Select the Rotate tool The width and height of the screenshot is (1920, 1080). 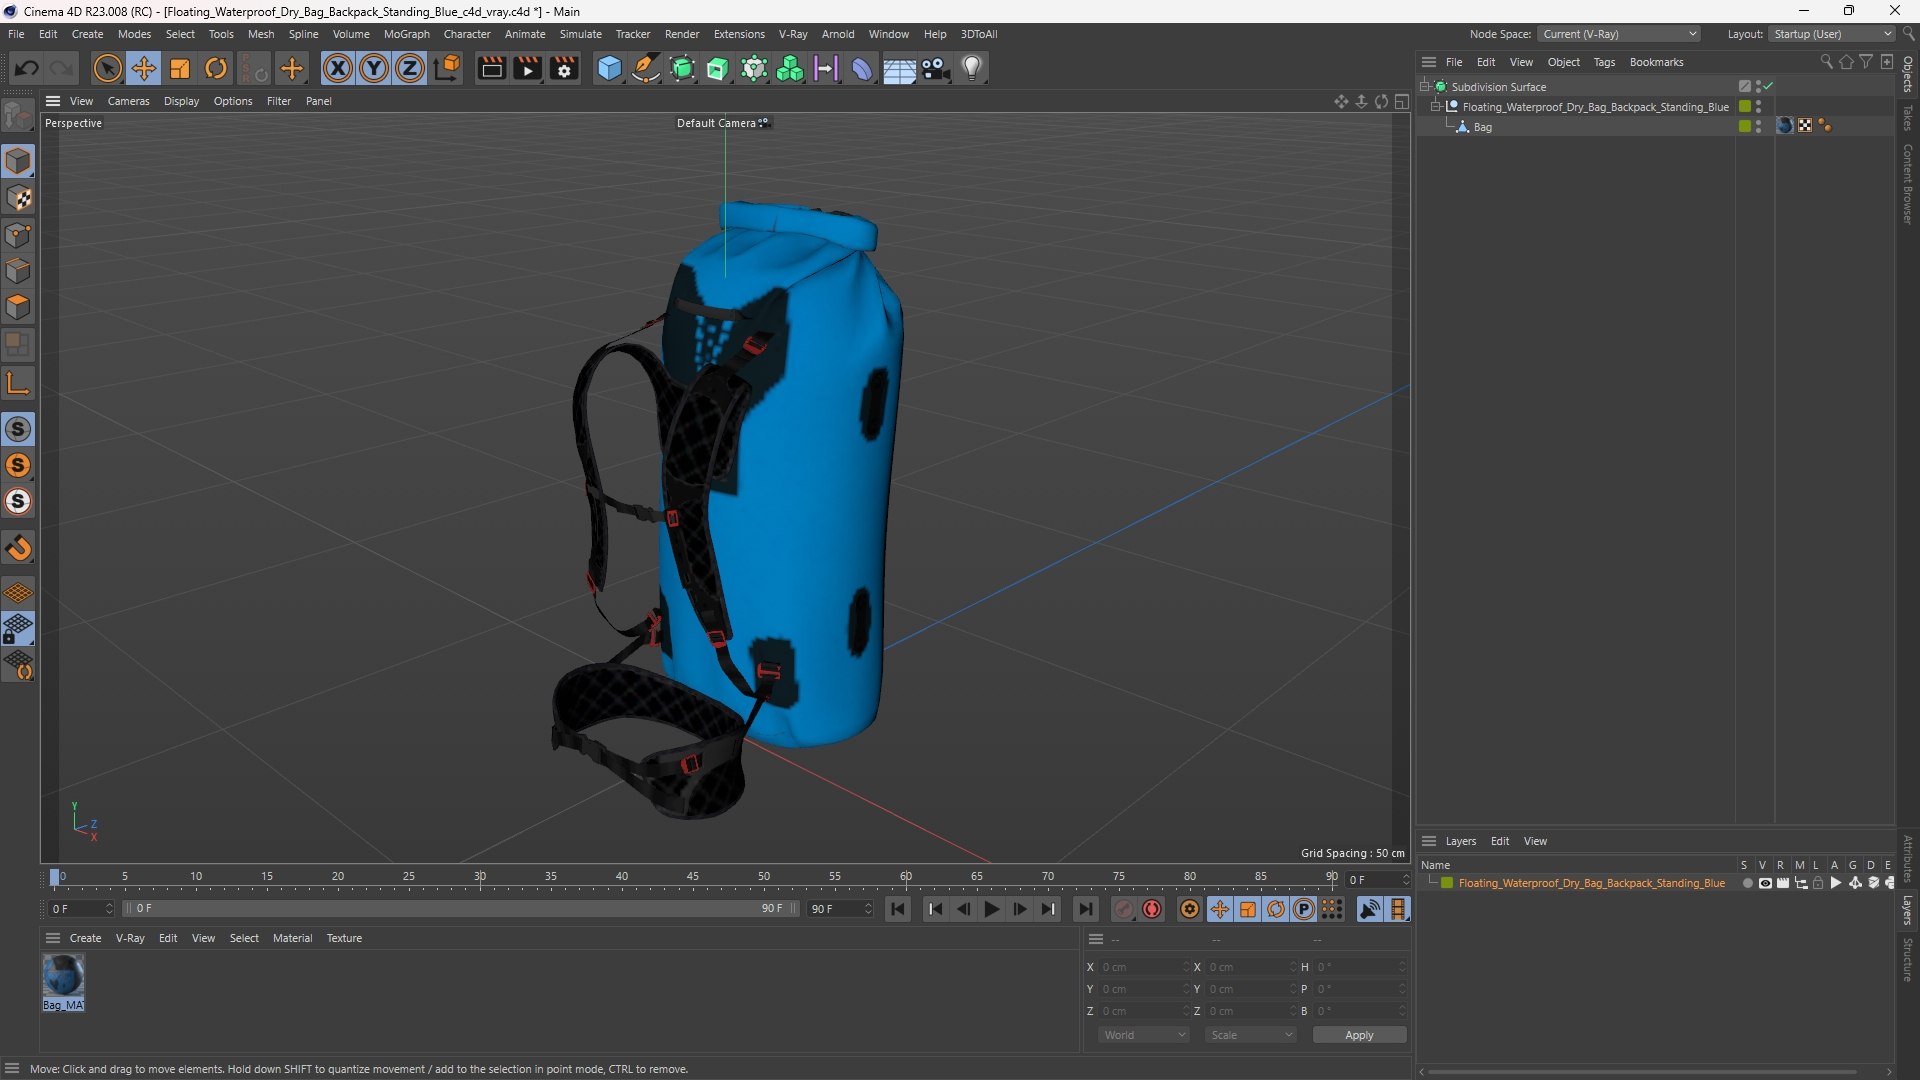[216, 69]
